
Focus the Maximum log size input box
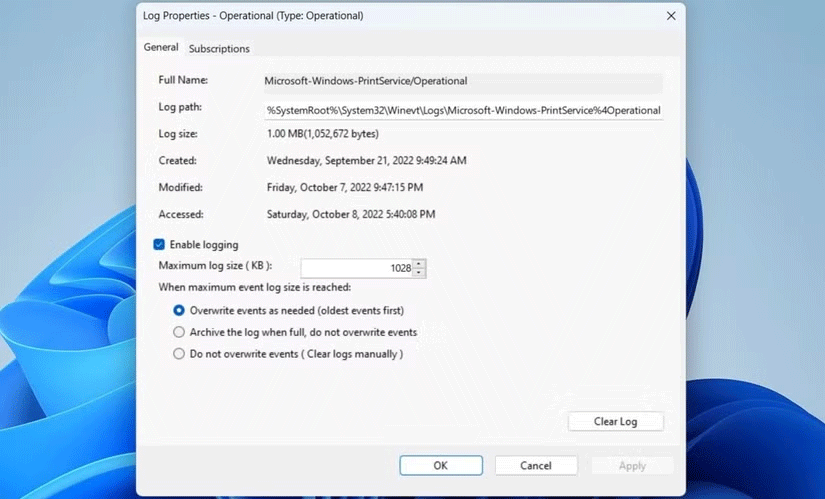pos(355,268)
